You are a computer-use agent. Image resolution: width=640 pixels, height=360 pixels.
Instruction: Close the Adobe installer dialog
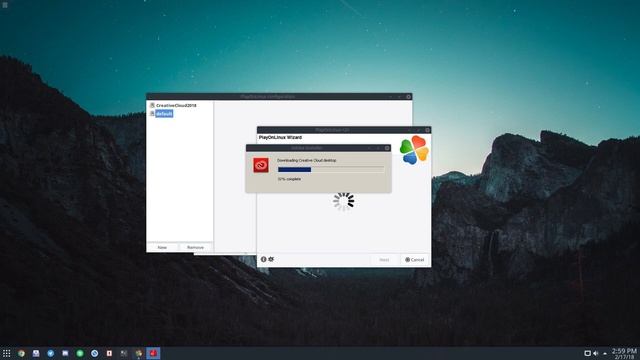(387, 148)
